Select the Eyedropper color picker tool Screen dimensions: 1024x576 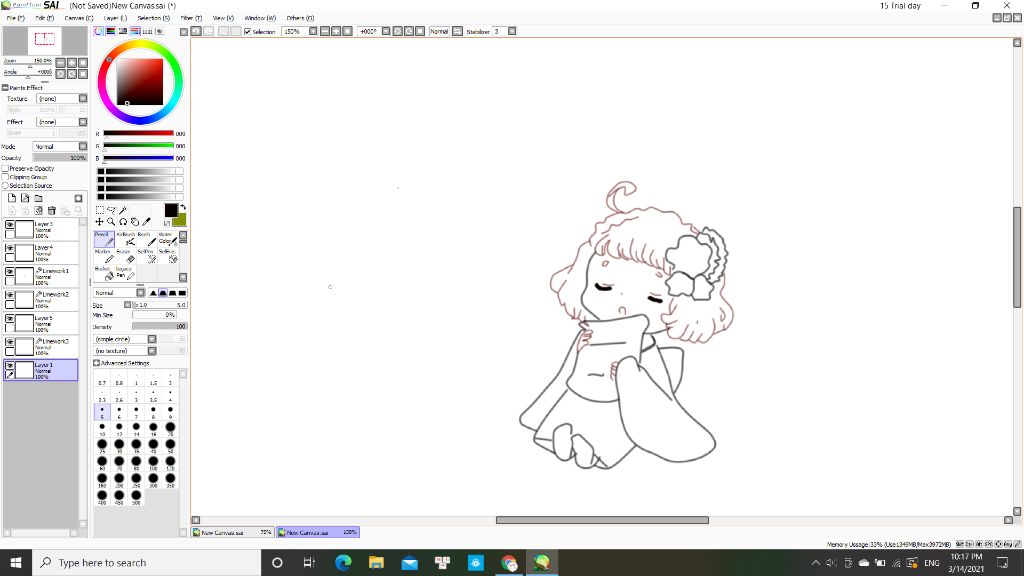146,222
